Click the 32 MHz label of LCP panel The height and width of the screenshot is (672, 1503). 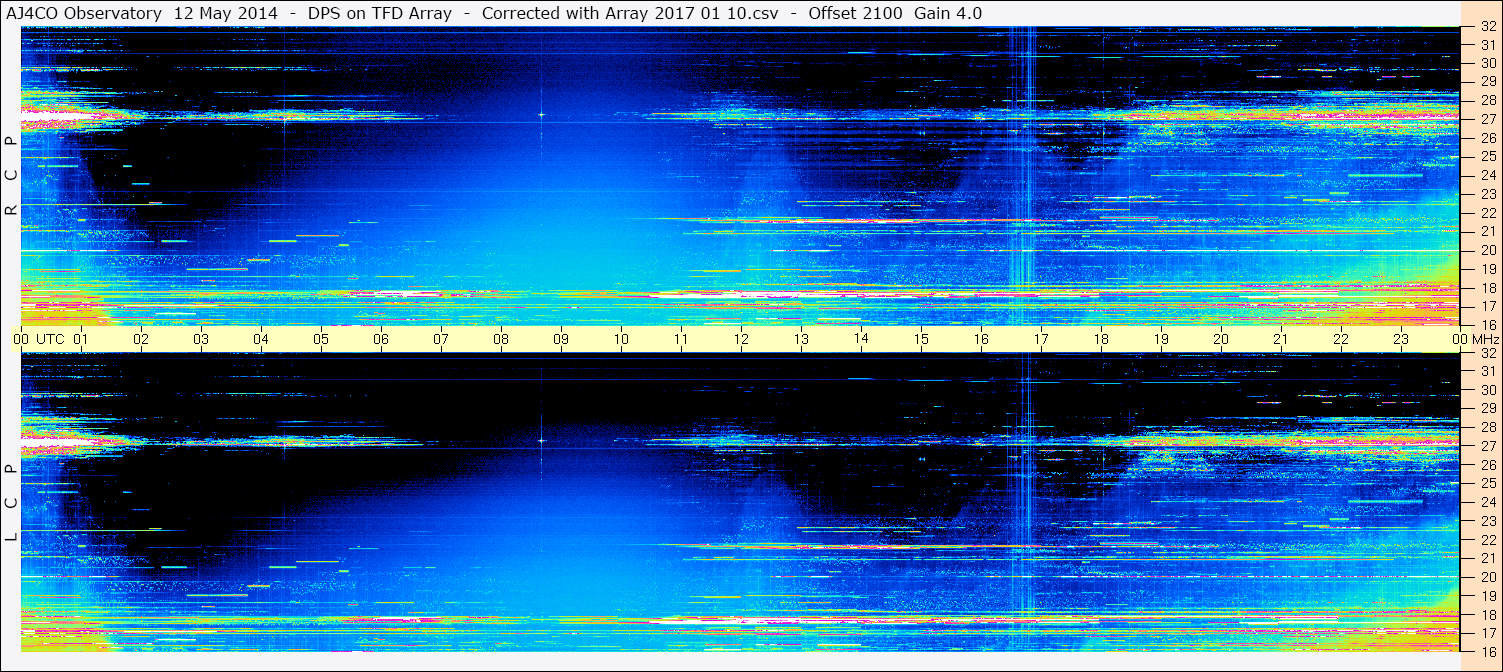(1488, 353)
